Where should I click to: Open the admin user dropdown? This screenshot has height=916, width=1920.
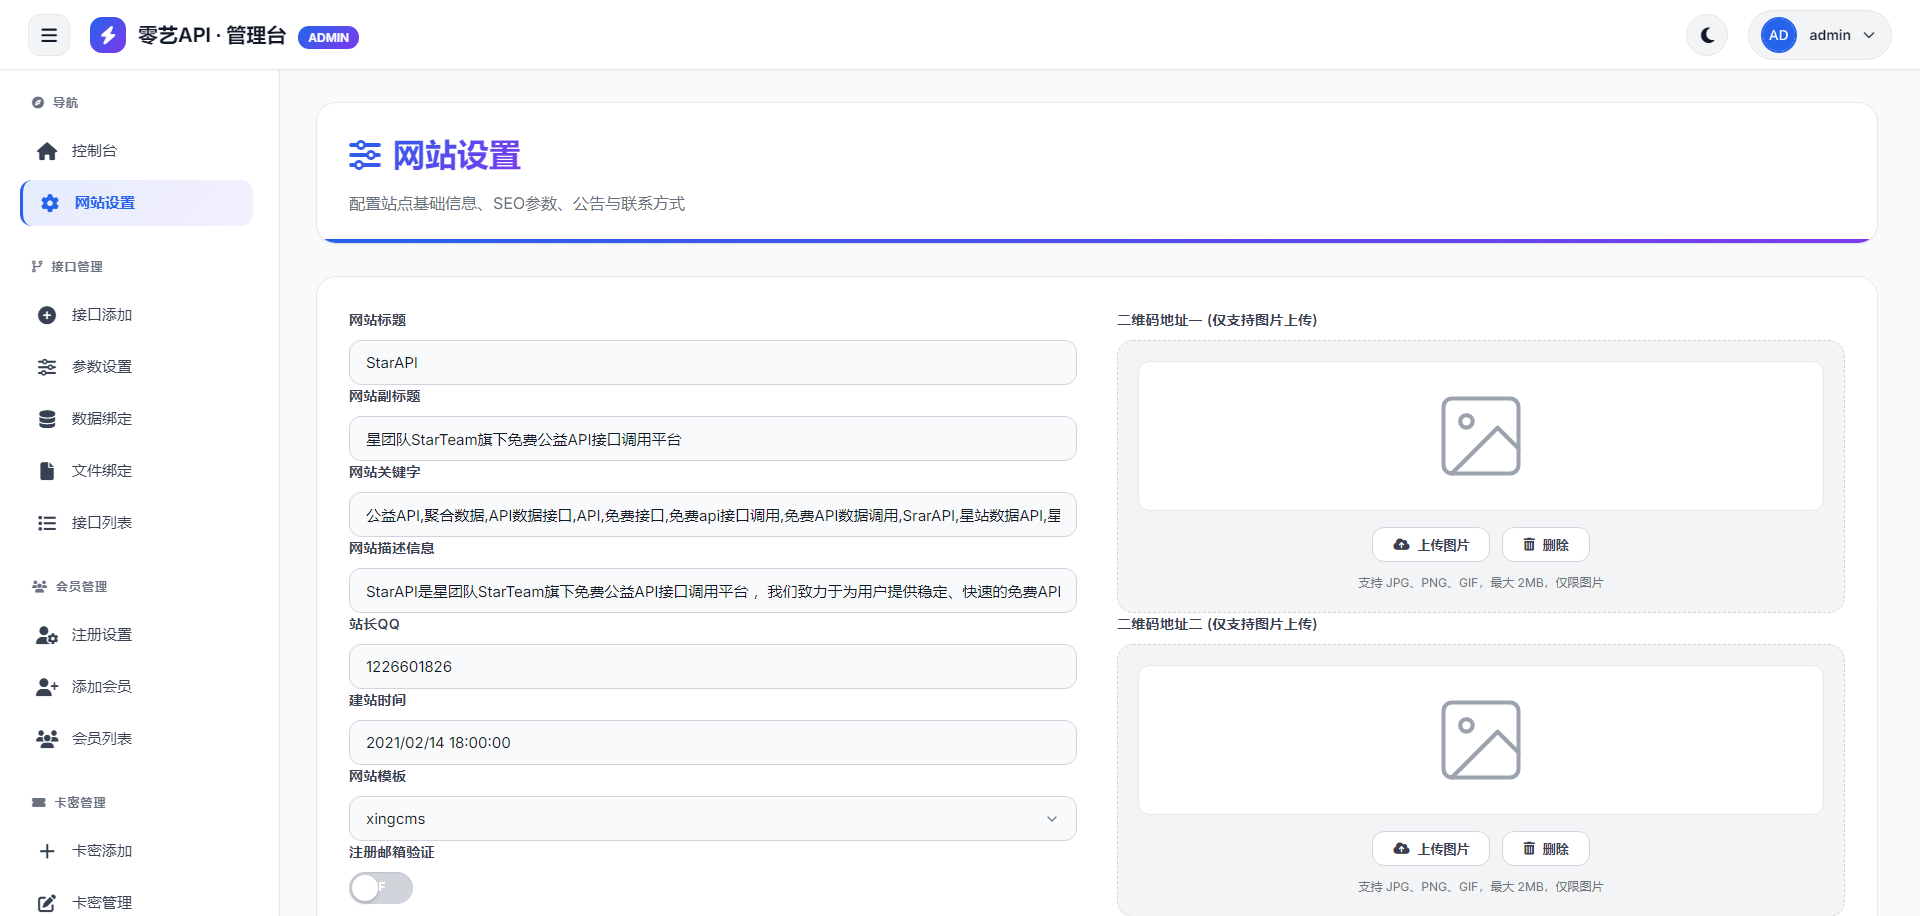click(1819, 36)
